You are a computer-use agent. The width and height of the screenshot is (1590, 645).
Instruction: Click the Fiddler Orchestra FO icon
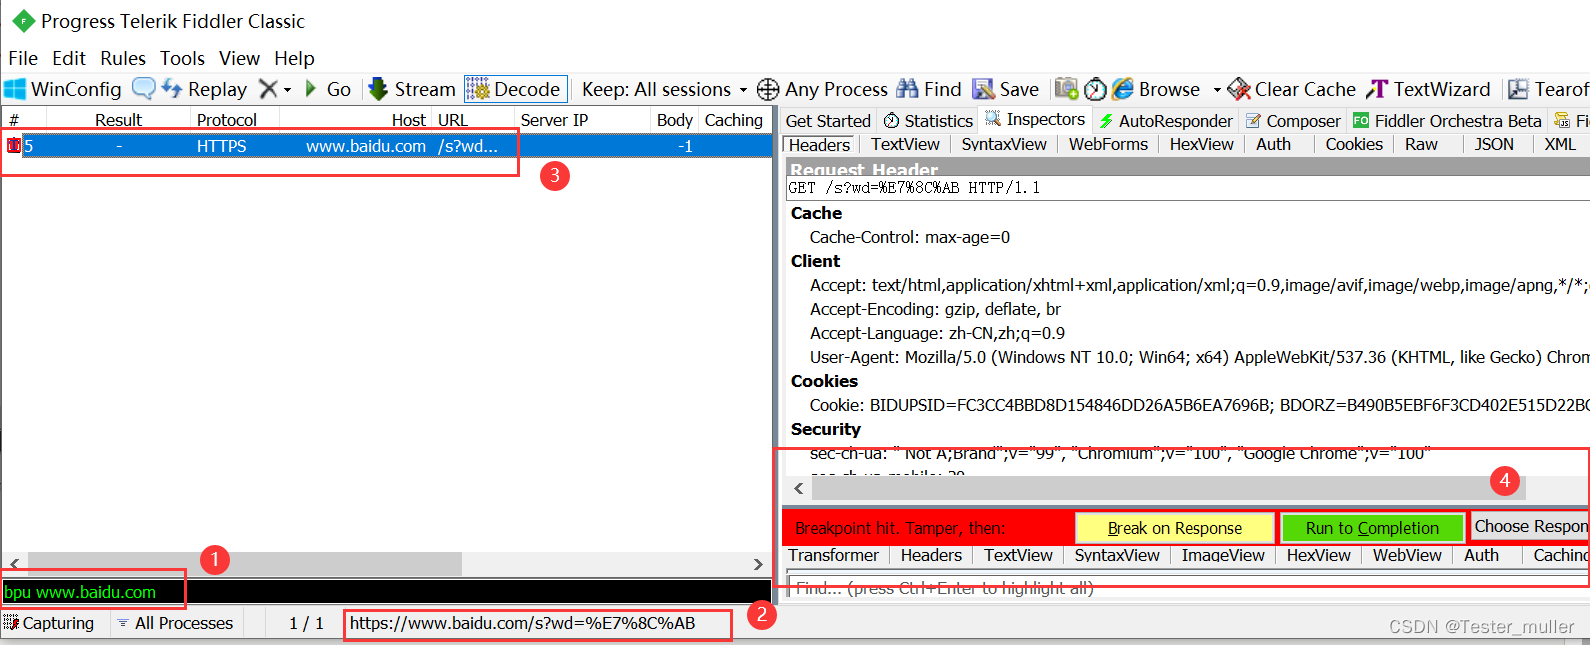coord(1361,120)
